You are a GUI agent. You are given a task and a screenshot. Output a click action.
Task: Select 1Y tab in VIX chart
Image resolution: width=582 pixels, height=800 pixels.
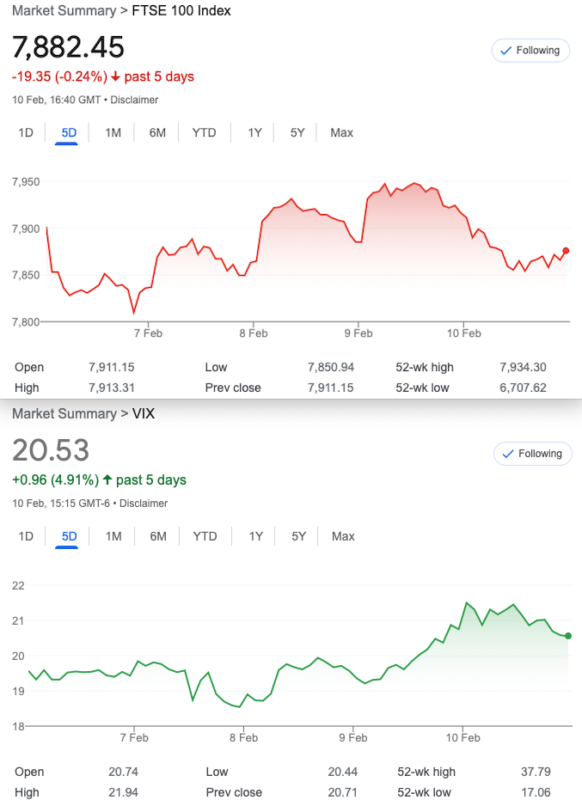[x=256, y=537]
